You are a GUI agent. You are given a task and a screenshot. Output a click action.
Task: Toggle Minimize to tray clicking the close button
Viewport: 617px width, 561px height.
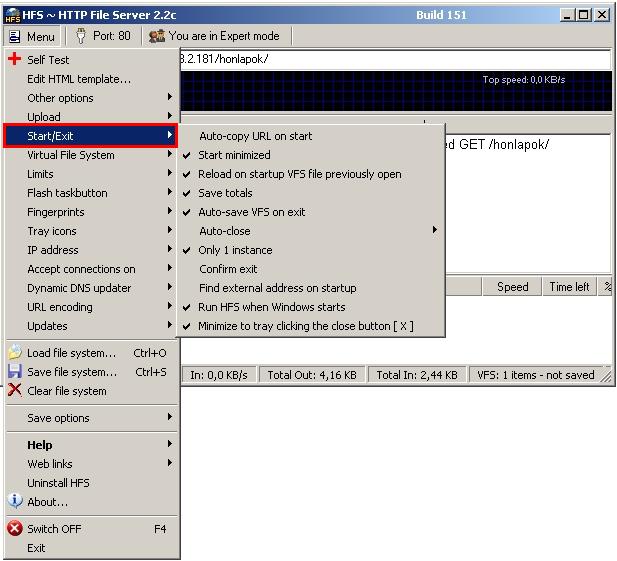point(311,326)
